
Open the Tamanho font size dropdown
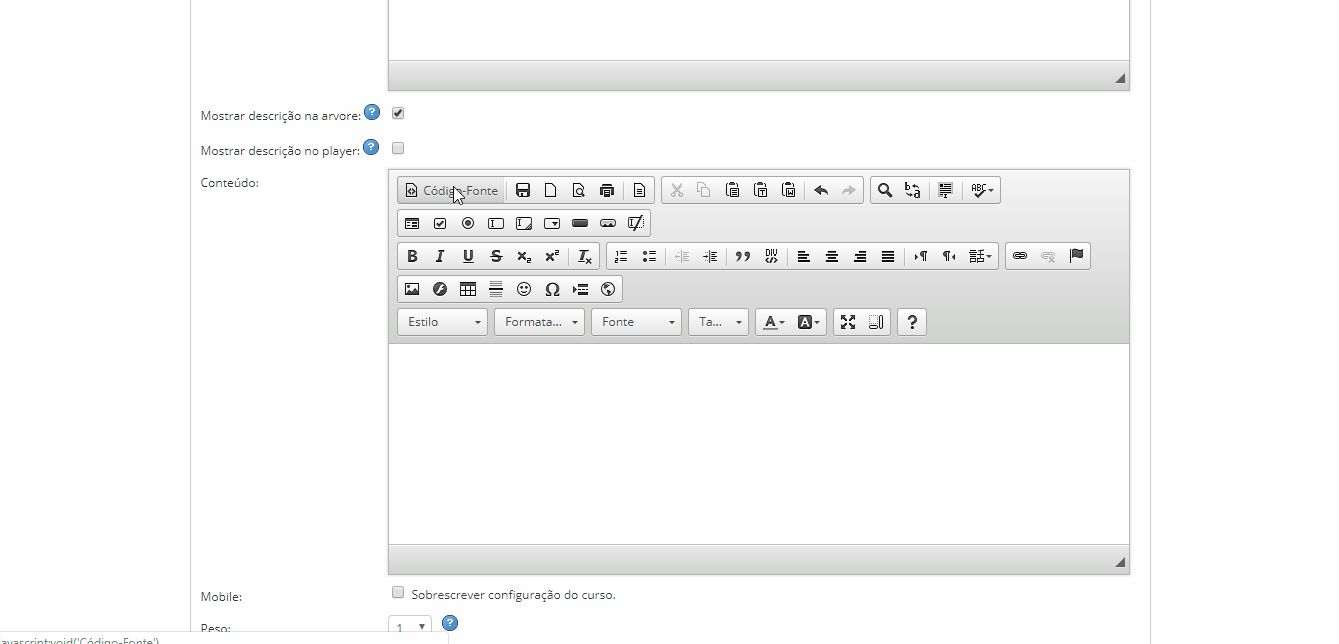[x=719, y=322]
